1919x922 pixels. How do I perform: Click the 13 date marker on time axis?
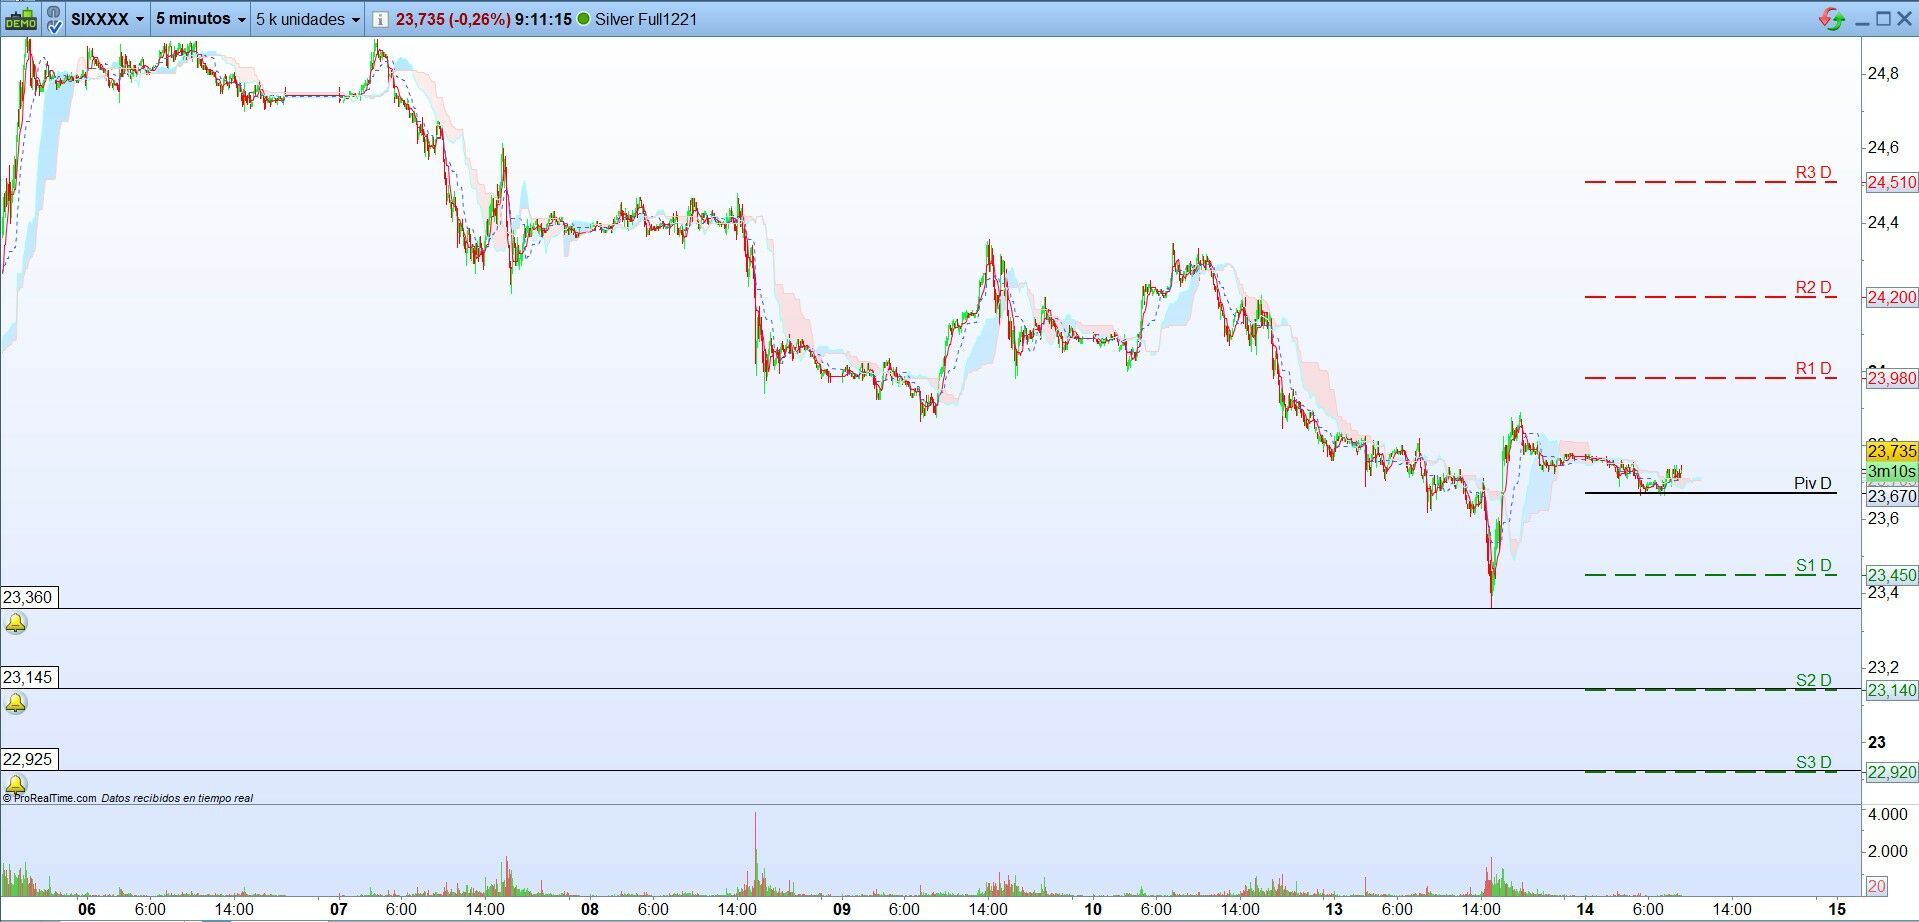[1334, 909]
